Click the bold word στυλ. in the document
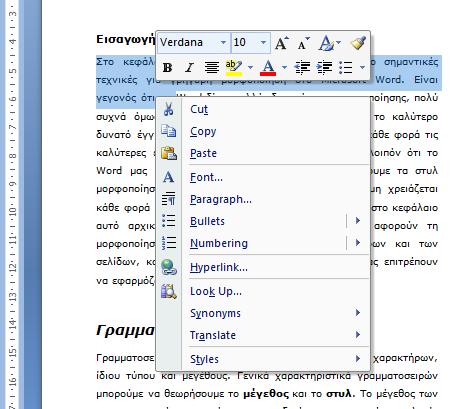The width and height of the screenshot is (453, 409). [x=340, y=394]
